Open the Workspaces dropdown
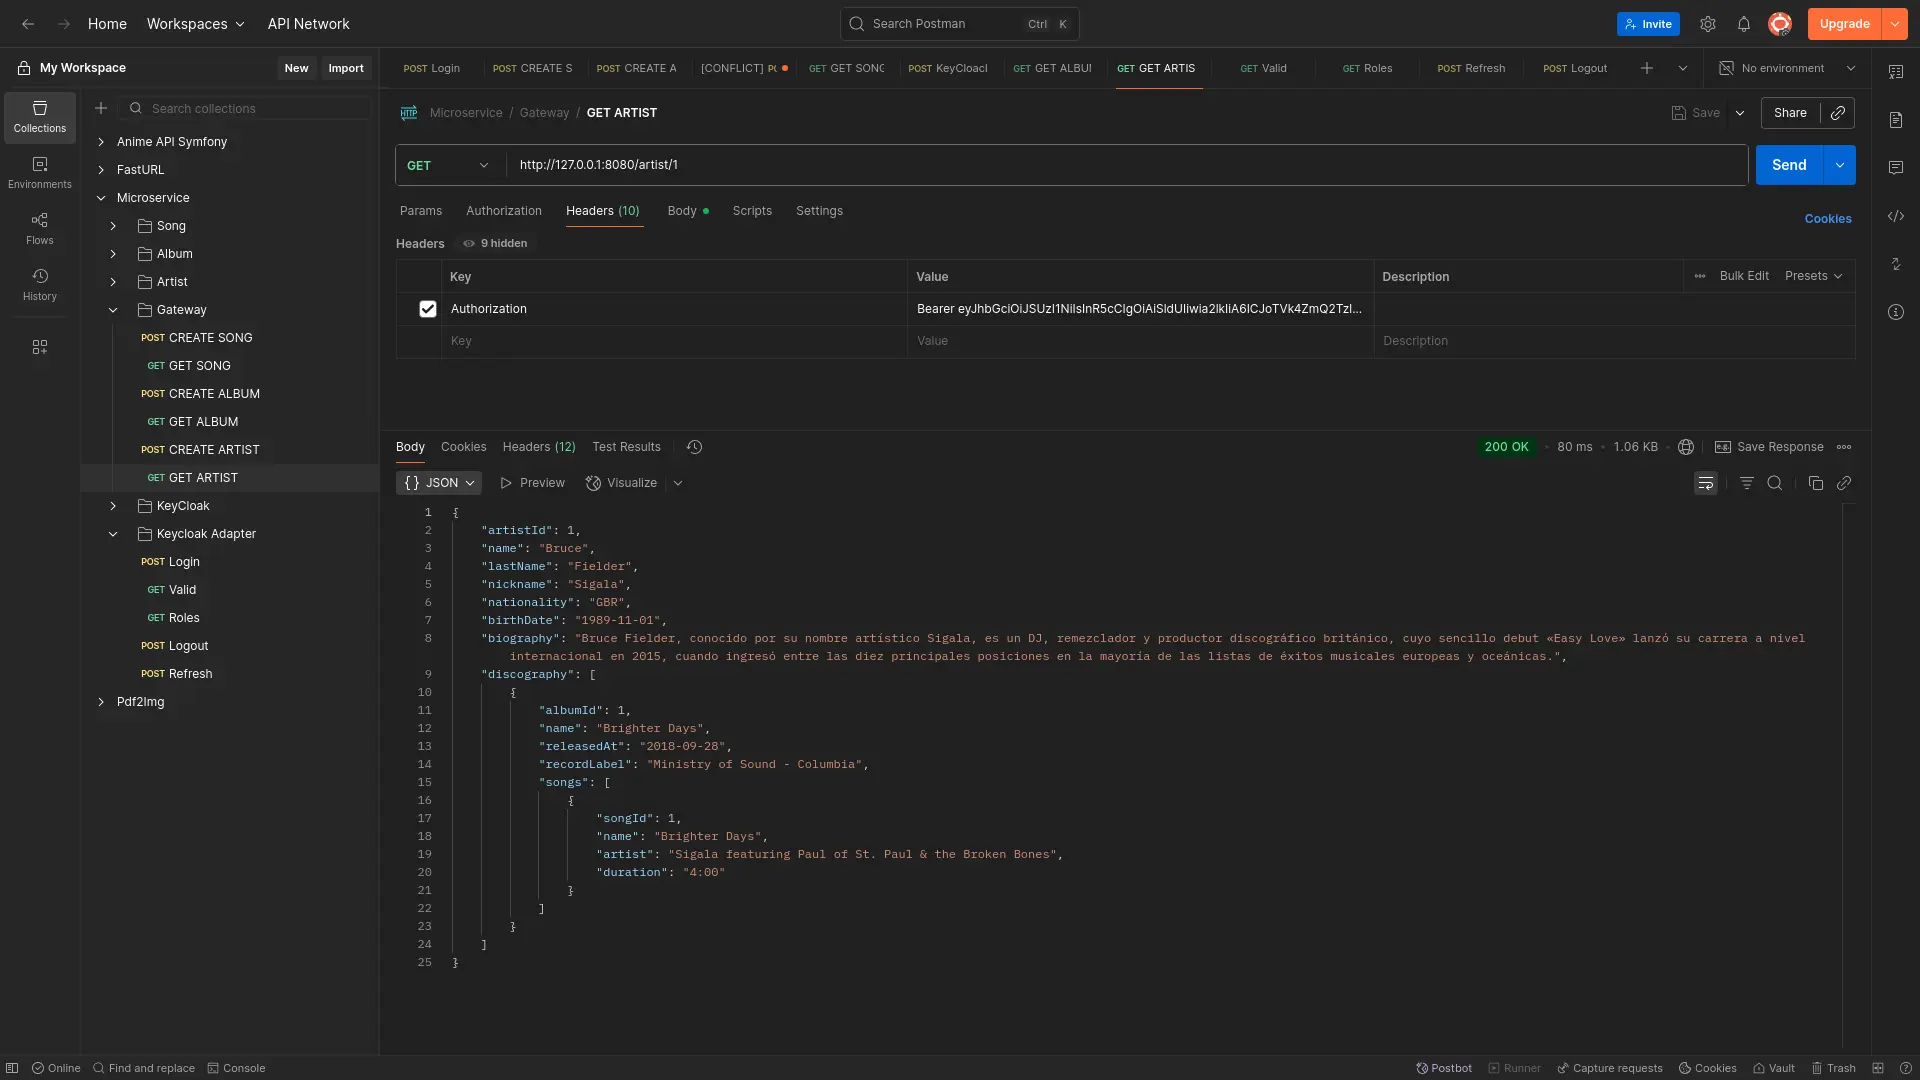 (196, 24)
